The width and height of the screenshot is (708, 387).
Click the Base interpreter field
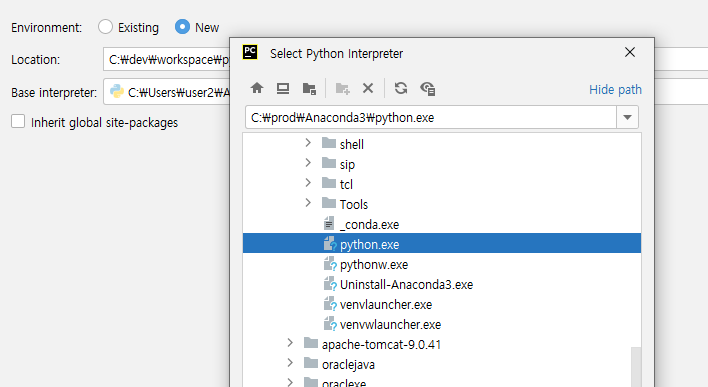click(x=167, y=92)
